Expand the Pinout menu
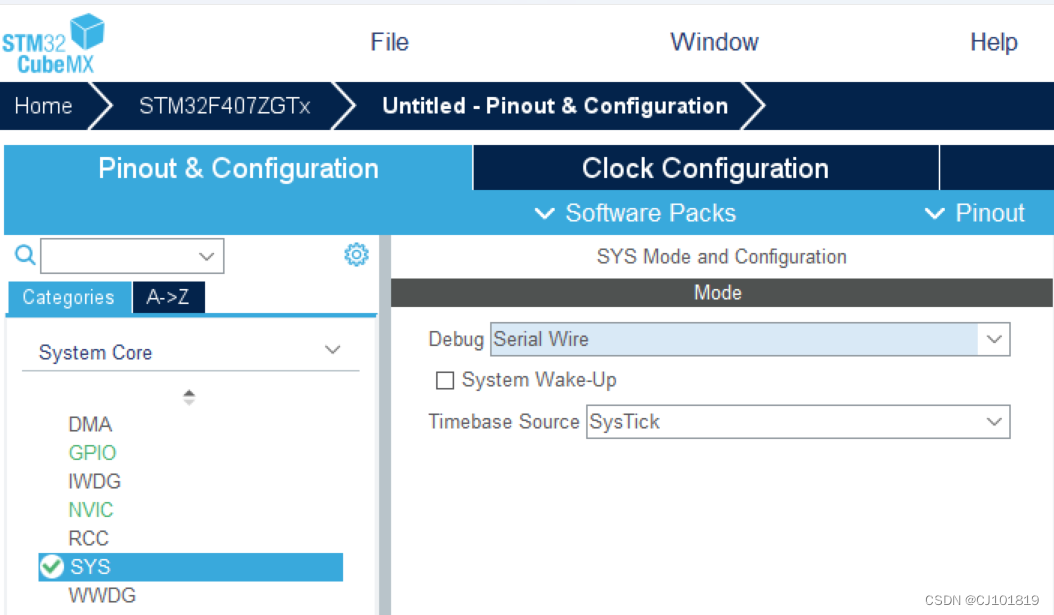The width and height of the screenshot is (1054, 615). point(975,213)
